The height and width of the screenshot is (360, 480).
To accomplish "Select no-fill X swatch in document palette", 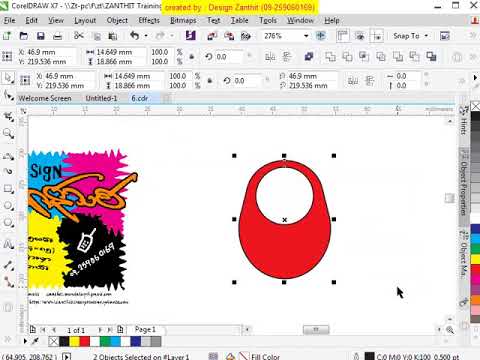I will 54,341.
